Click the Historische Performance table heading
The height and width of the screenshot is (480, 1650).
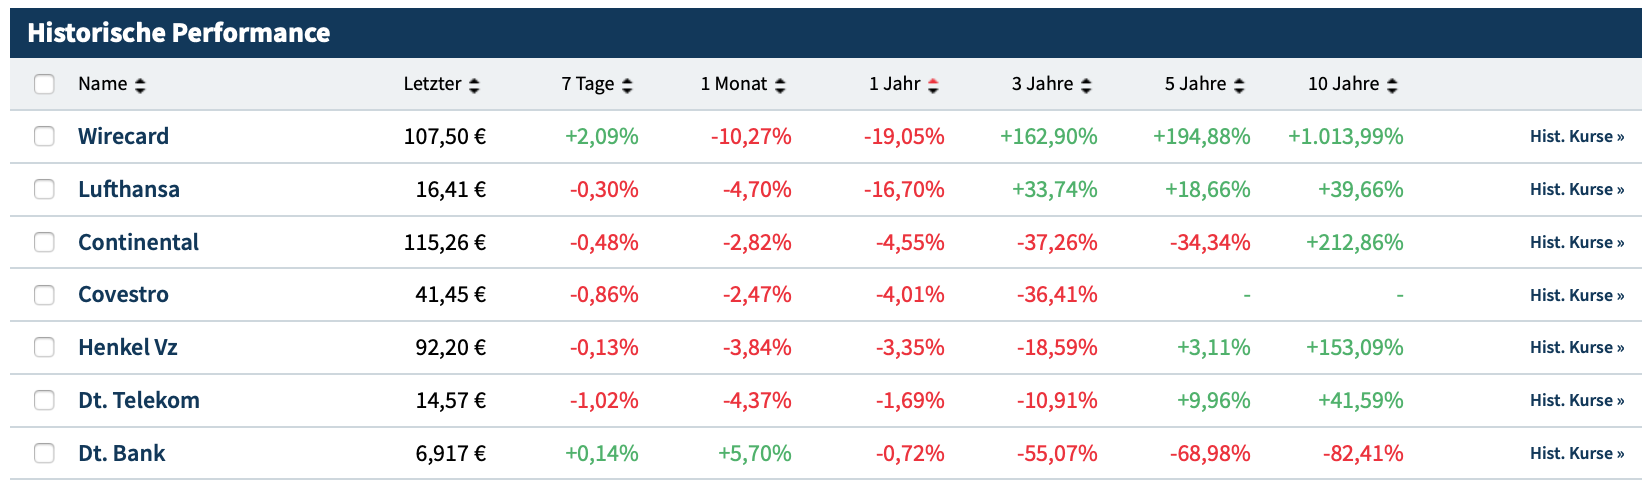pos(178,33)
